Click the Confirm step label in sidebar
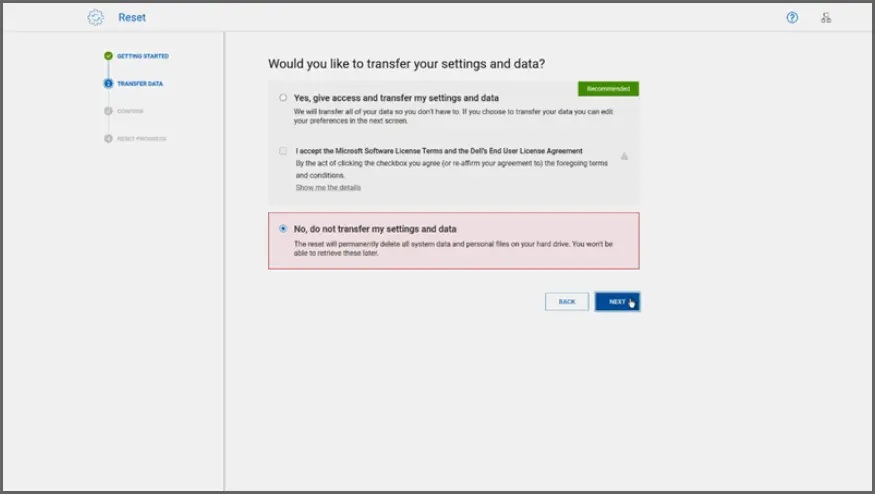The height and width of the screenshot is (494, 876). (x=131, y=111)
